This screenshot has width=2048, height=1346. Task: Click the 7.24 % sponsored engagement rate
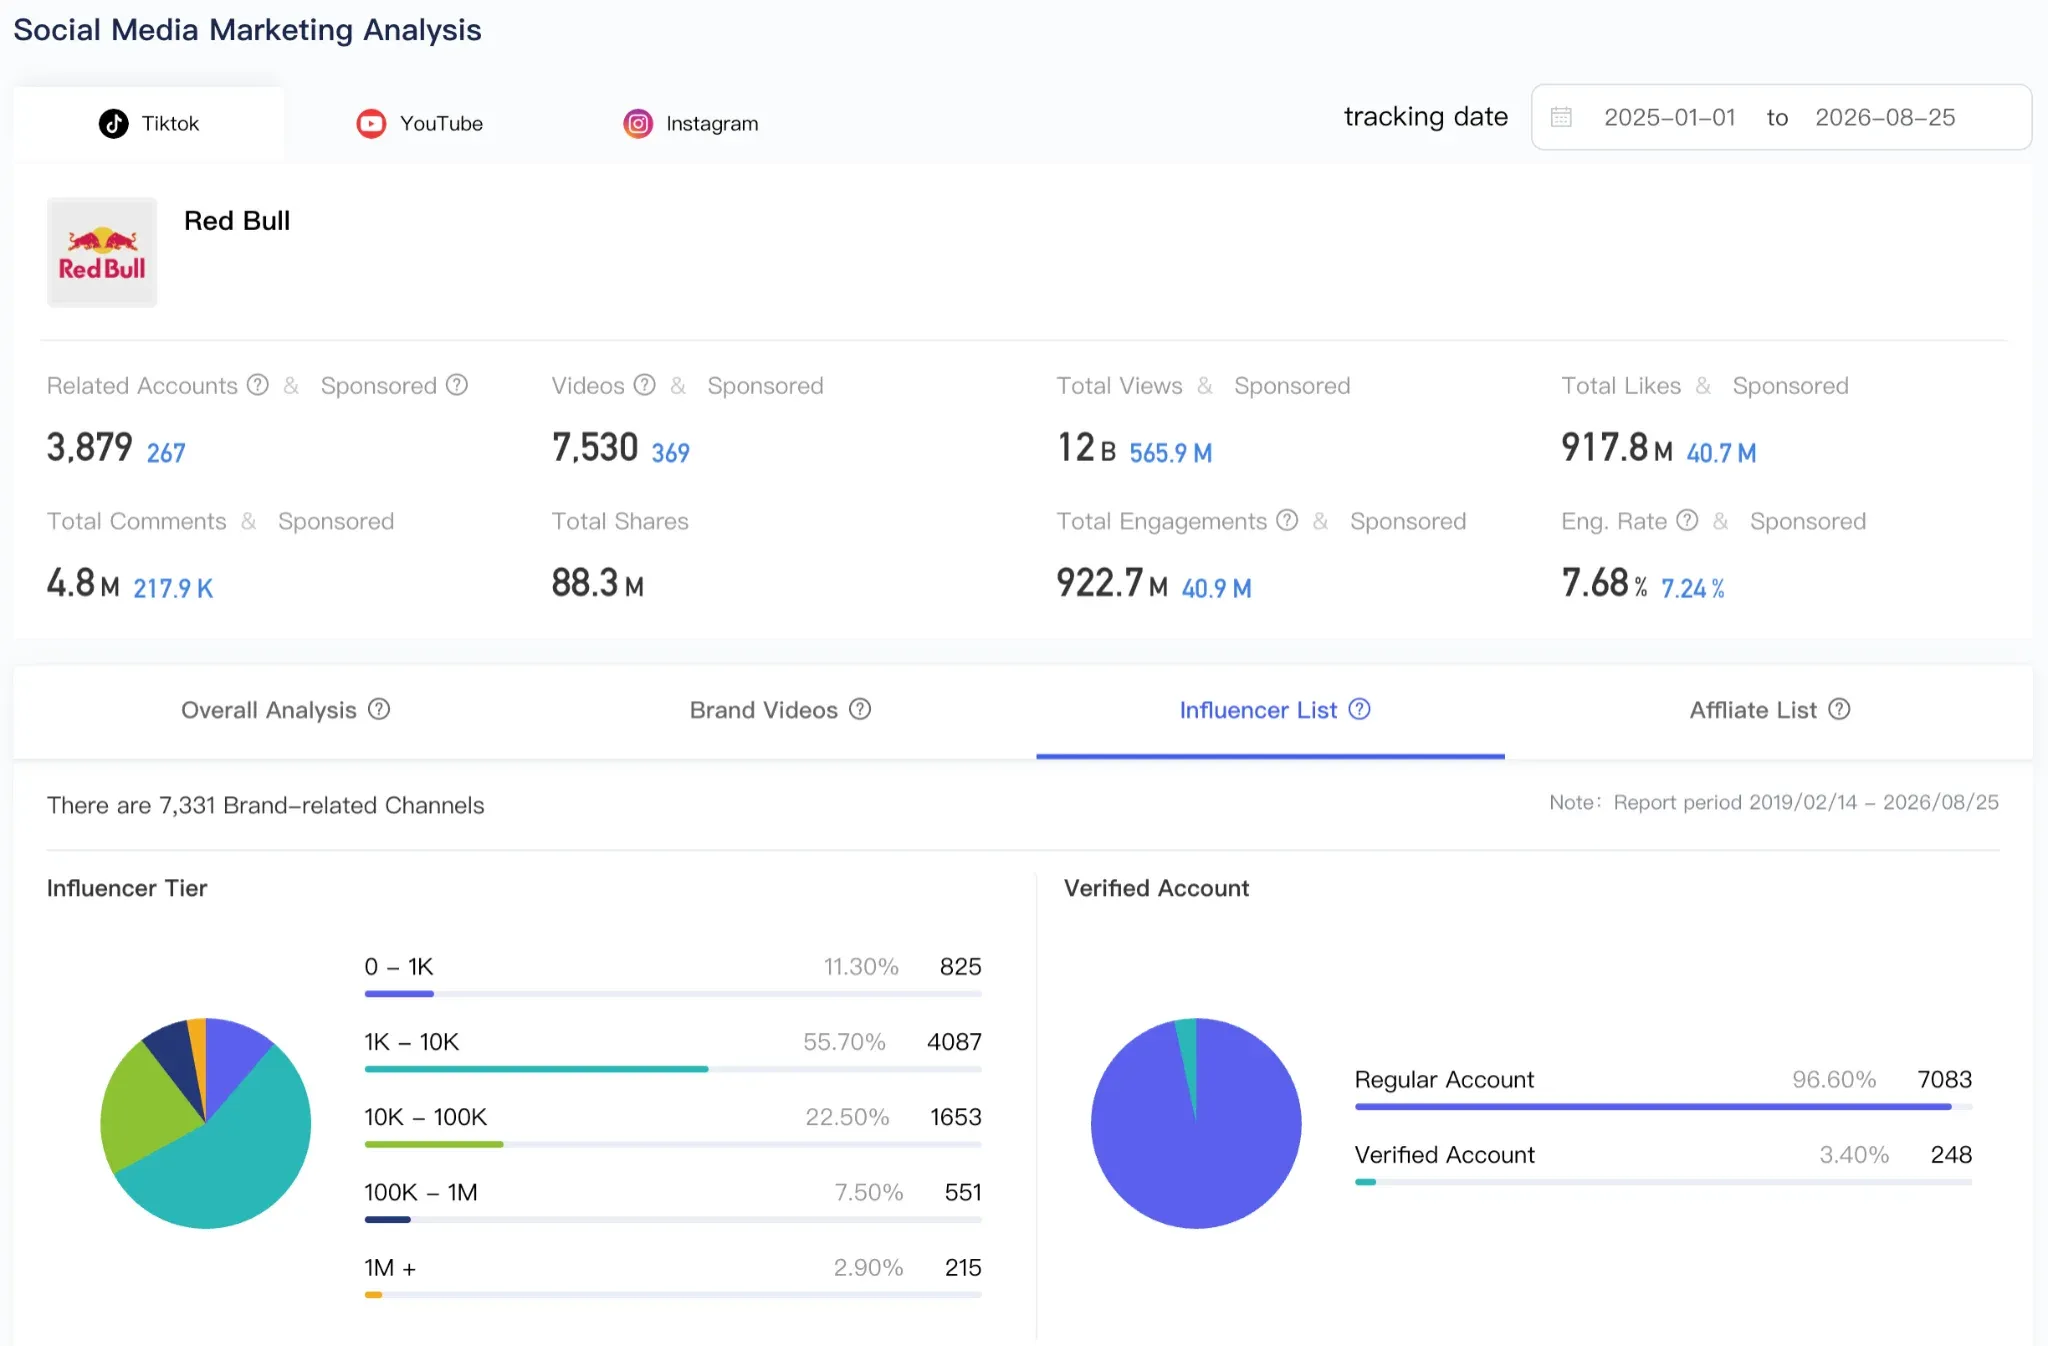pyautogui.click(x=1693, y=588)
